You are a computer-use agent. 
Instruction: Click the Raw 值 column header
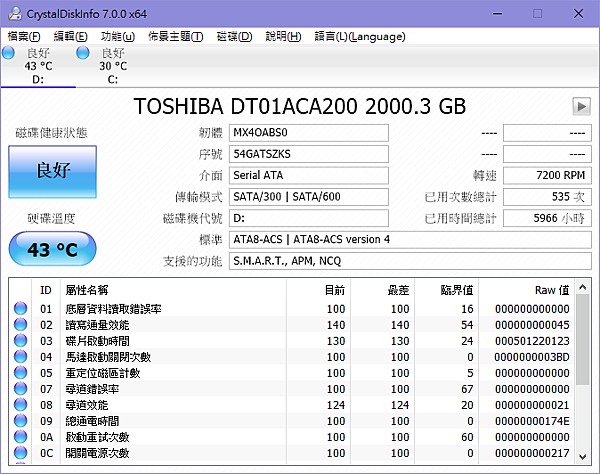tap(527, 290)
